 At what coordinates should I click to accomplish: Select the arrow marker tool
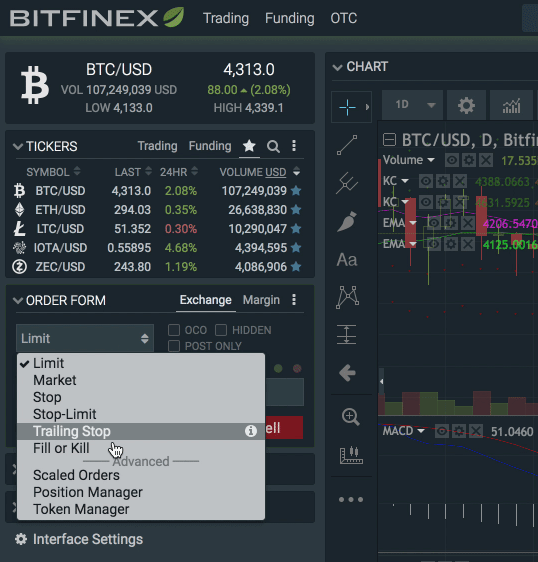(347, 373)
